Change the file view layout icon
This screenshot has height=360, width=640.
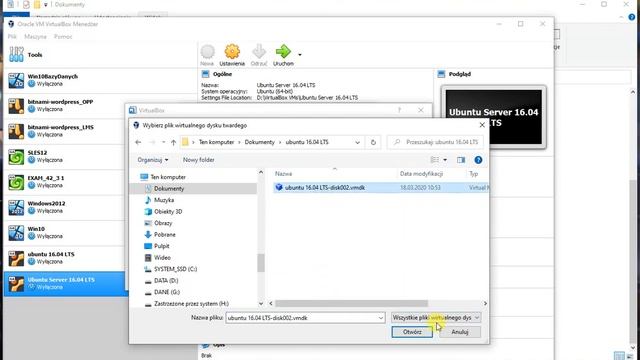435,160
